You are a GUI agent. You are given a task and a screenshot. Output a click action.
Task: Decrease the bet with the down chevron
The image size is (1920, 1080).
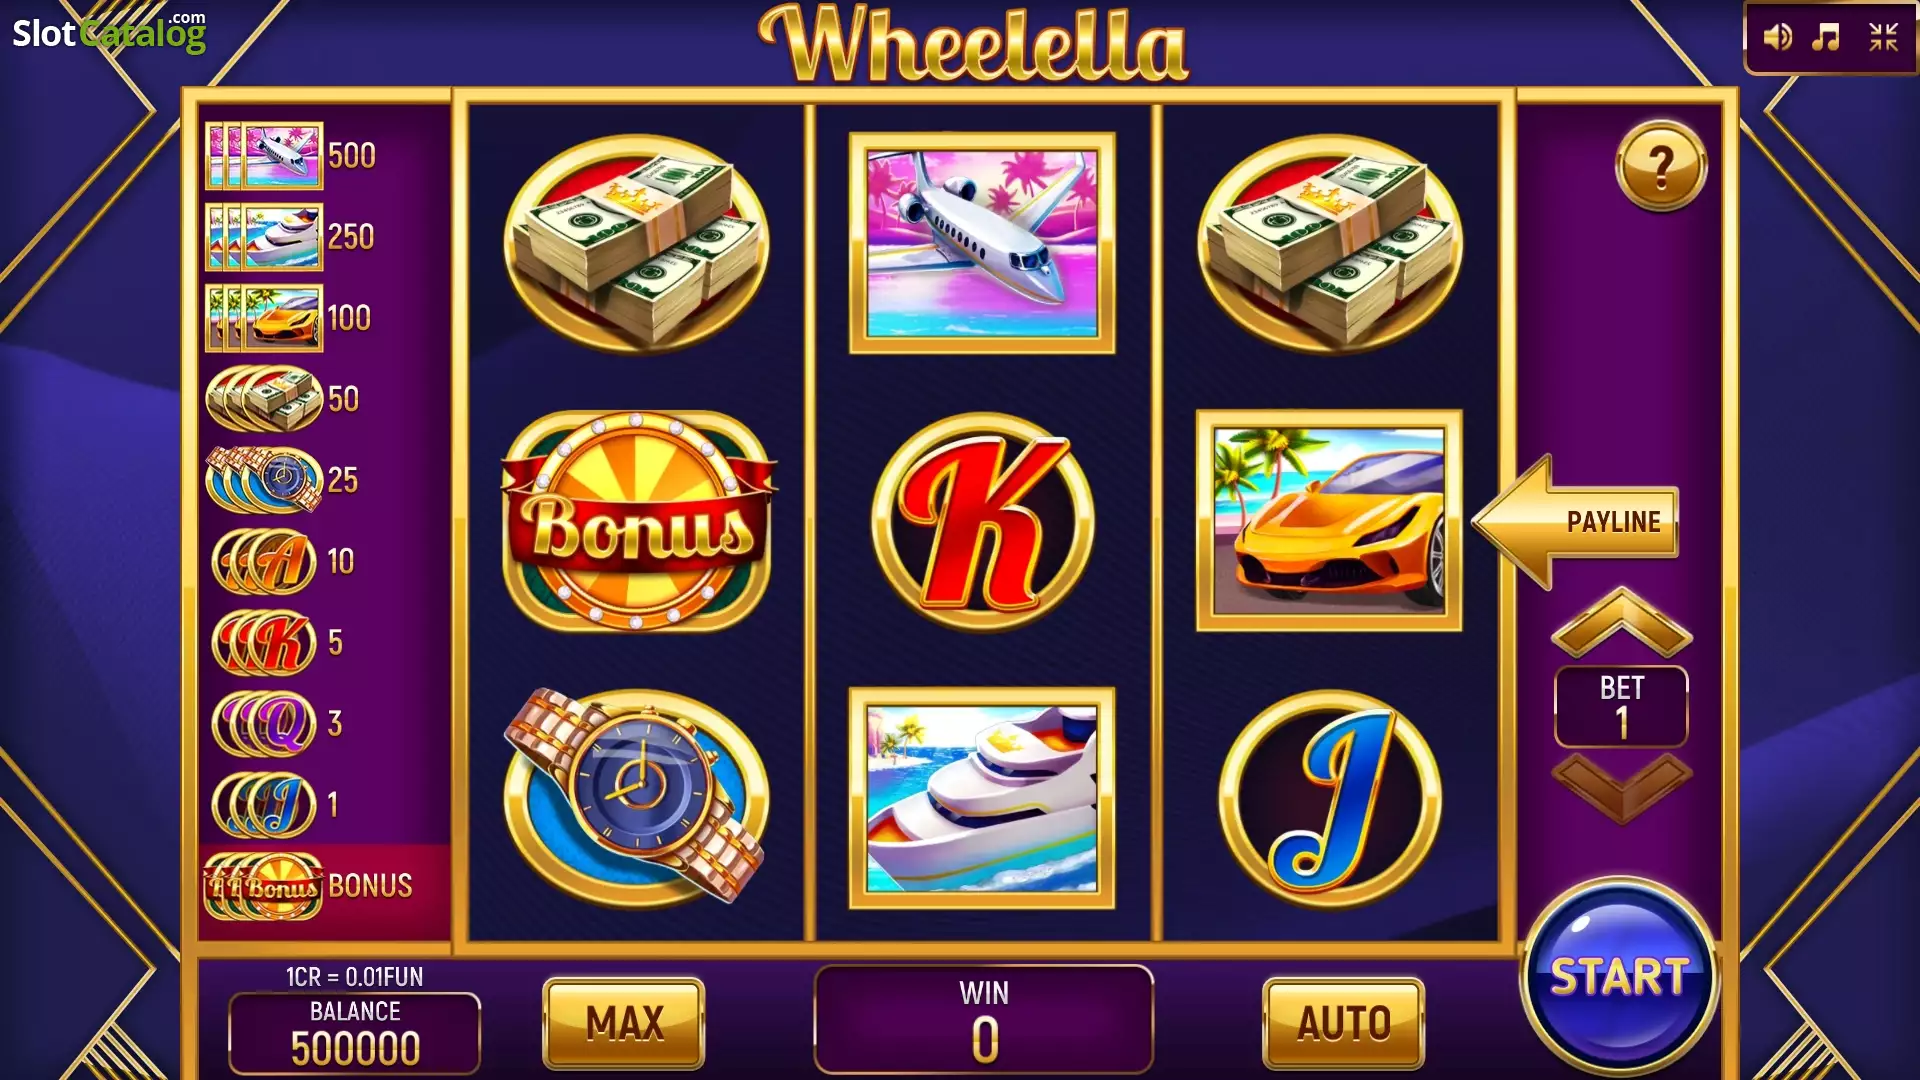coord(1621,789)
